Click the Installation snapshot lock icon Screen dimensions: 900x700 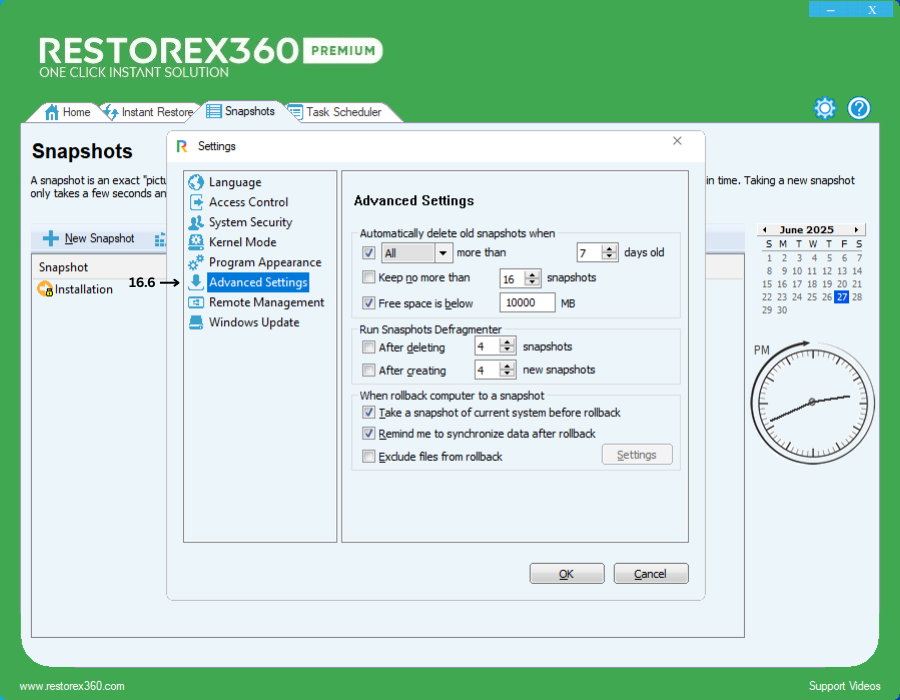[45, 290]
